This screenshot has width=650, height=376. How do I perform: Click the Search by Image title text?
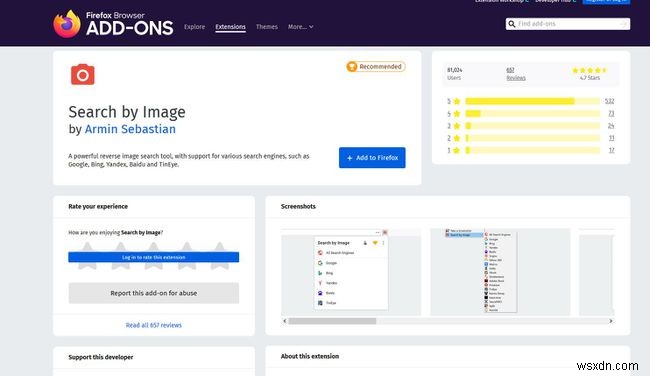[127, 112]
